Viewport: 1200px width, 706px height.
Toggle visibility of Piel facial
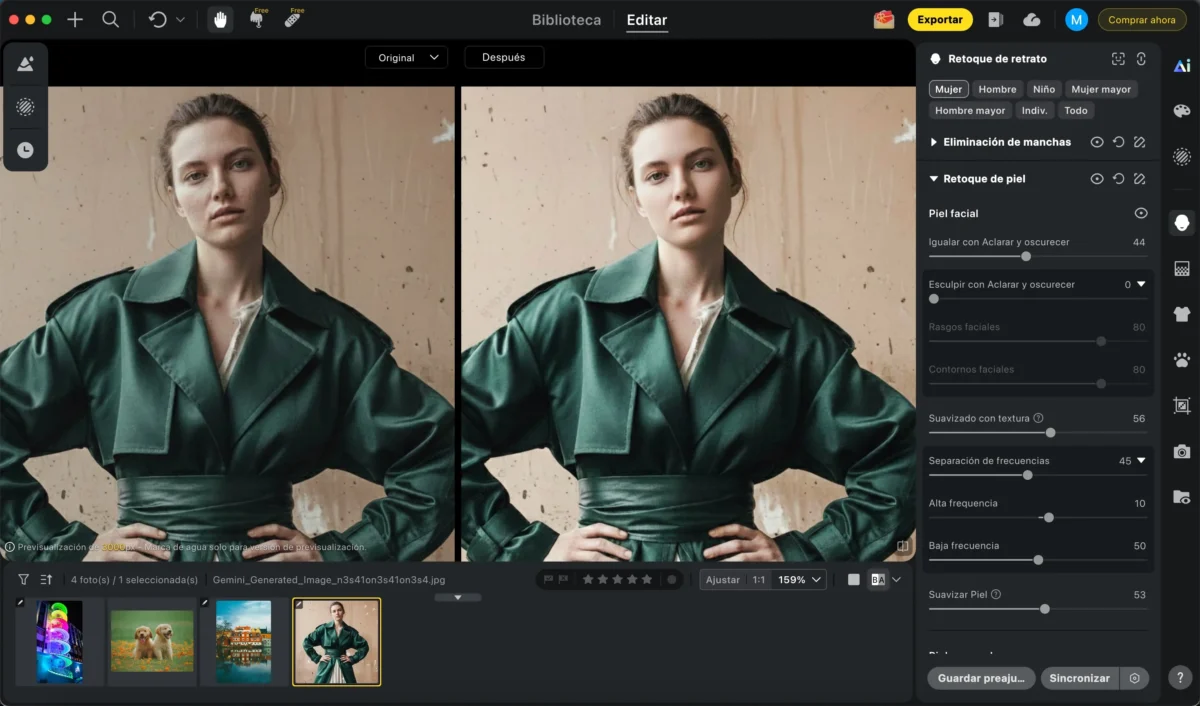(x=1140, y=213)
